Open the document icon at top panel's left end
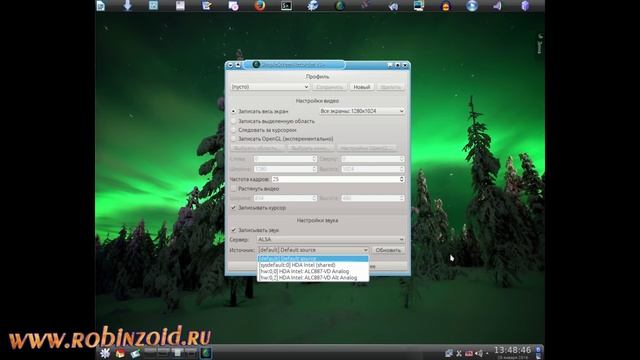Image resolution: width=640 pixels, height=360 pixels. [x=100, y=5]
